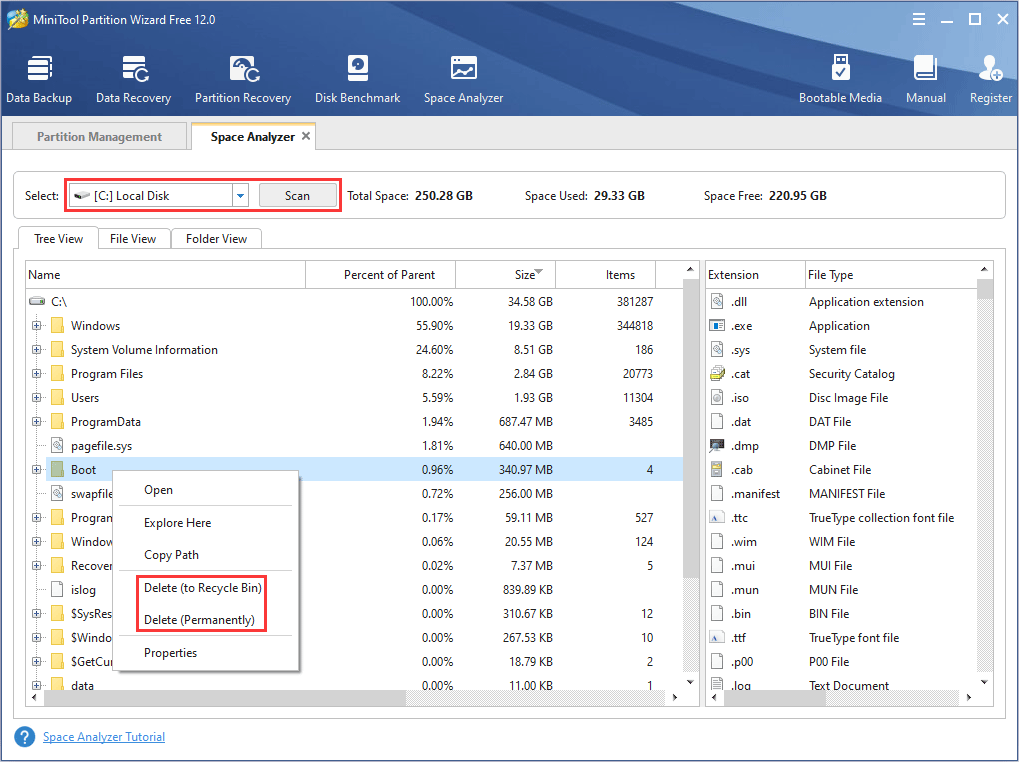Sort by the File Type column header
The width and height of the screenshot is (1019, 762).
(891, 275)
